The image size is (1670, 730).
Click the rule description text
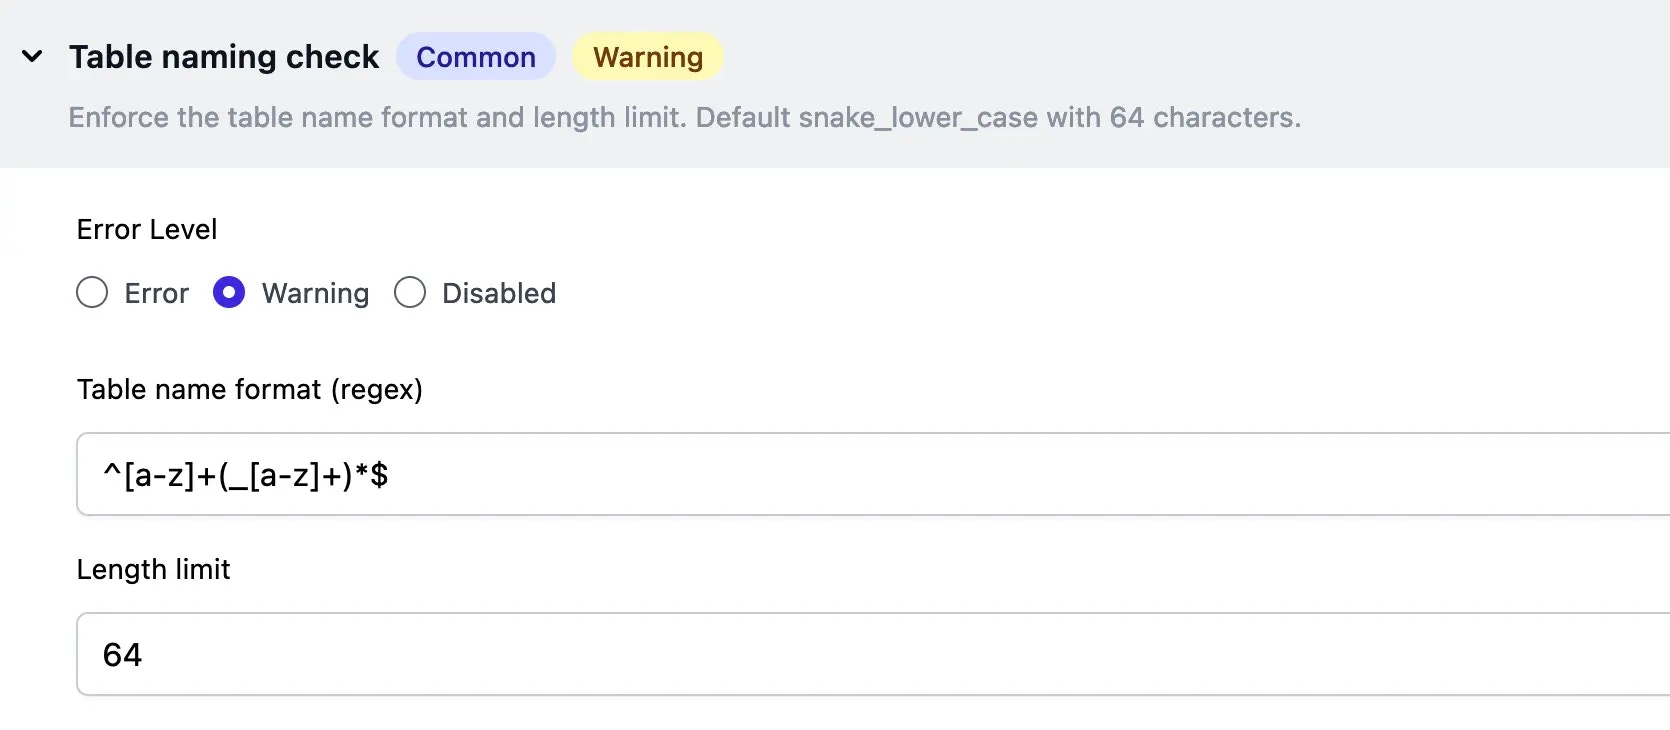(x=684, y=117)
